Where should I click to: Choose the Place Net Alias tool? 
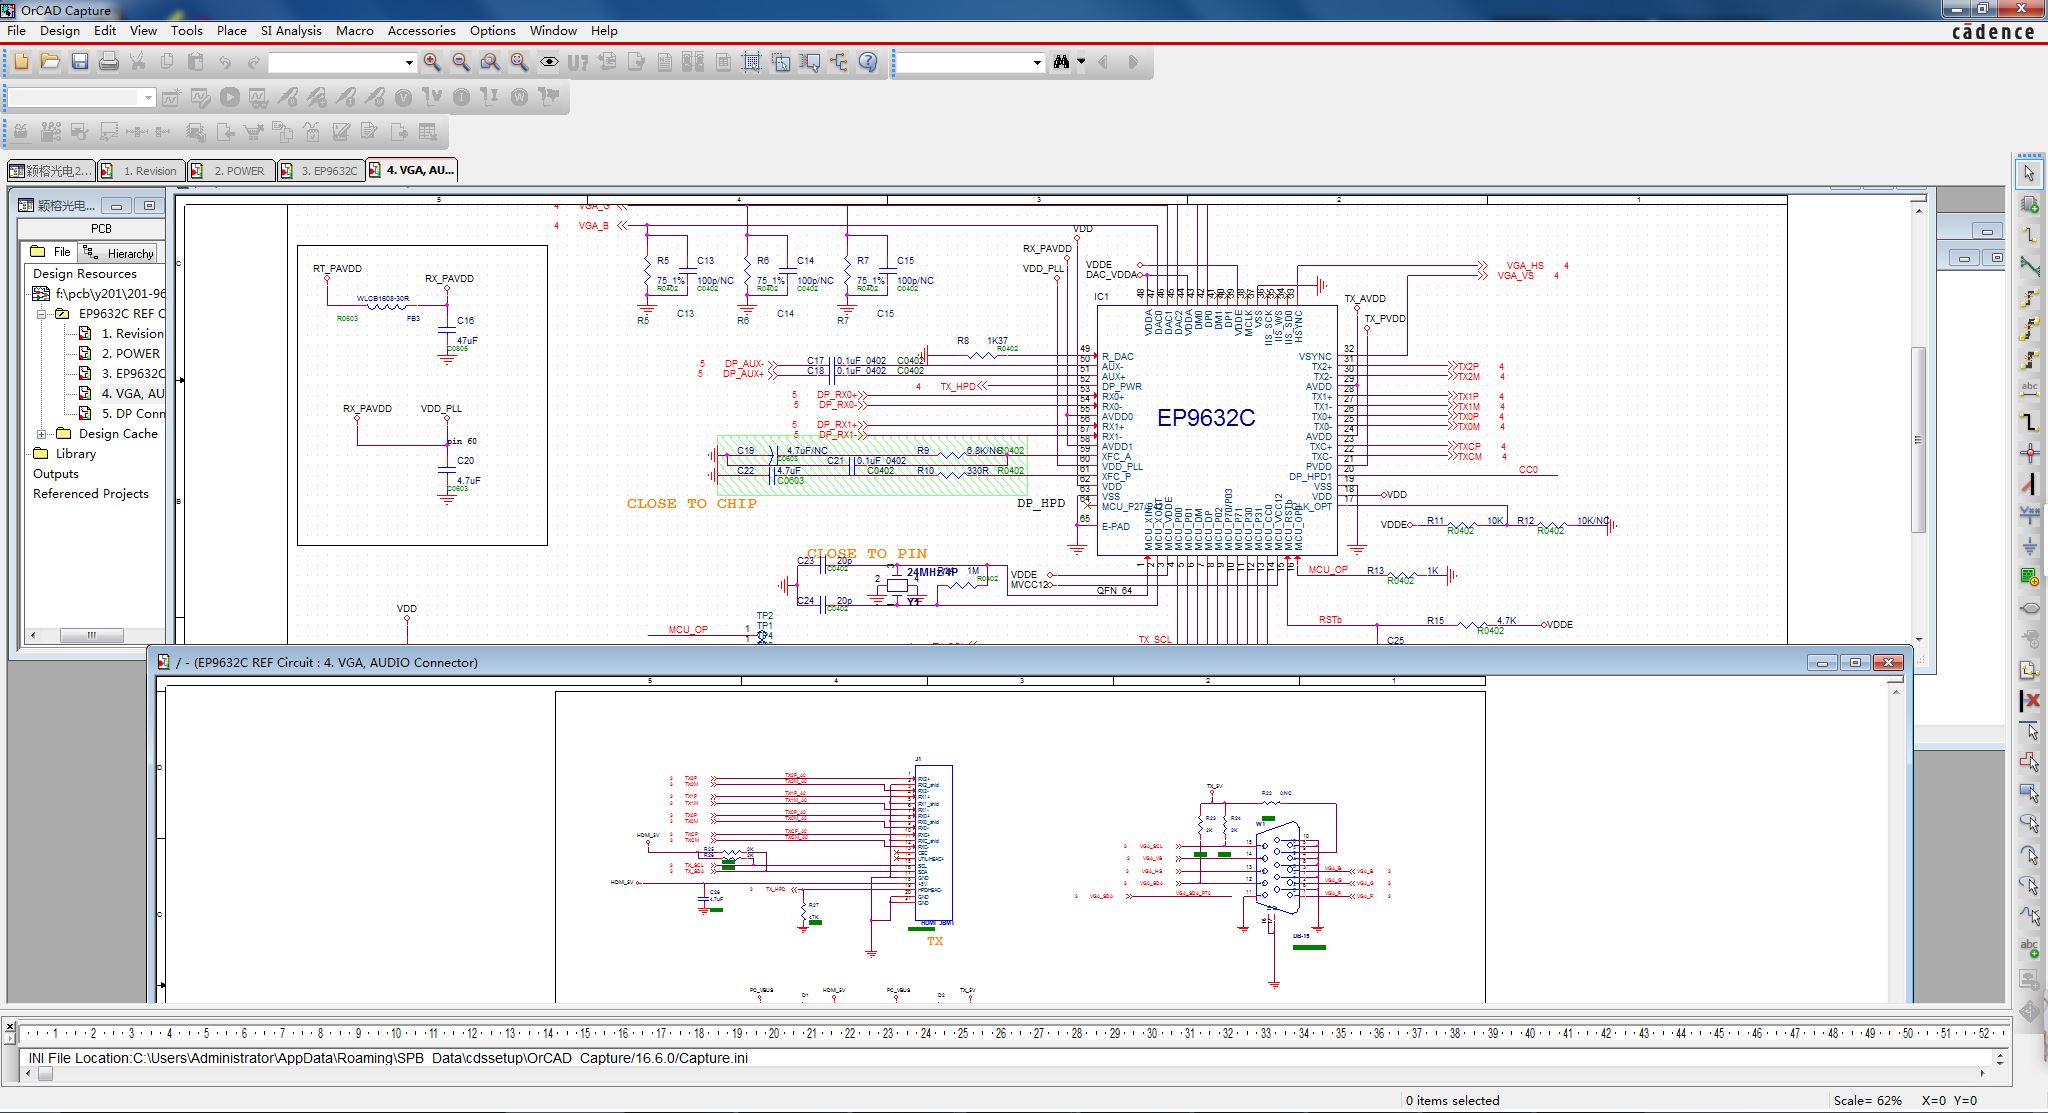tap(2032, 391)
